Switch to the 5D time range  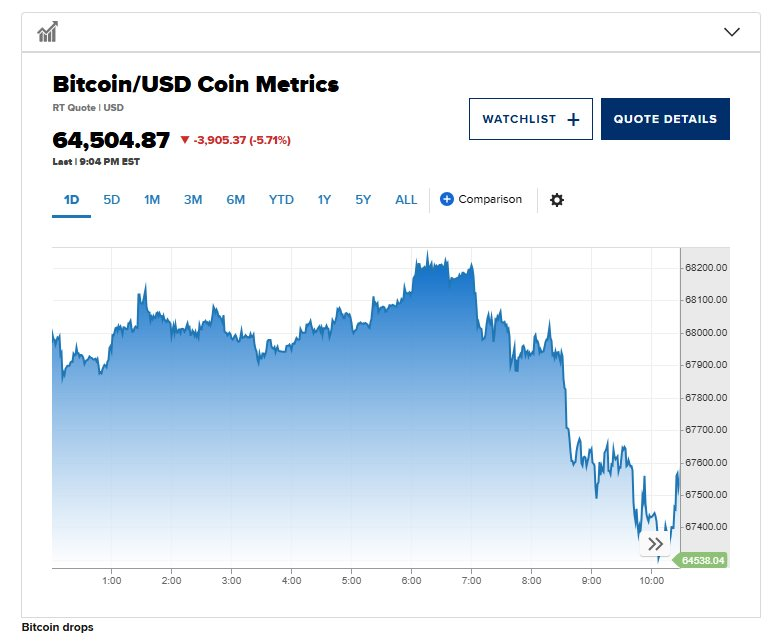coord(111,200)
